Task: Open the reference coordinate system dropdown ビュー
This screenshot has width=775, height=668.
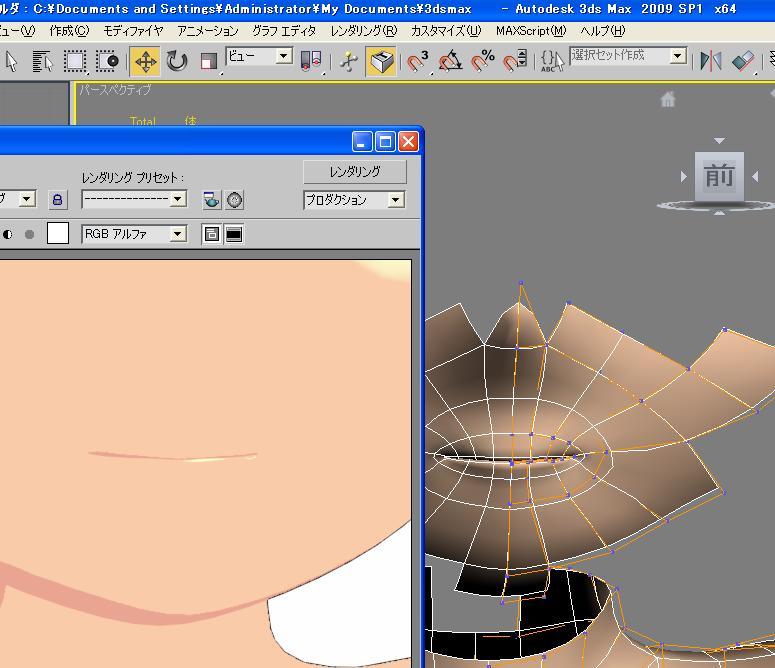Action: pyautogui.click(x=259, y=56)
